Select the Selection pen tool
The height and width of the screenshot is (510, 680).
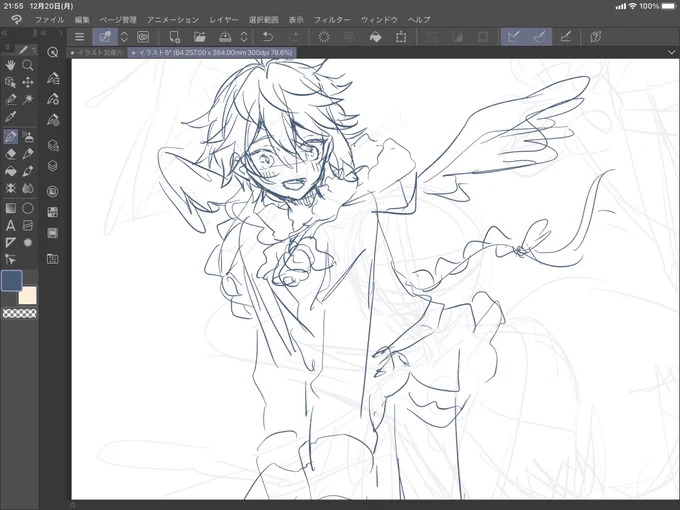(10, 99)
